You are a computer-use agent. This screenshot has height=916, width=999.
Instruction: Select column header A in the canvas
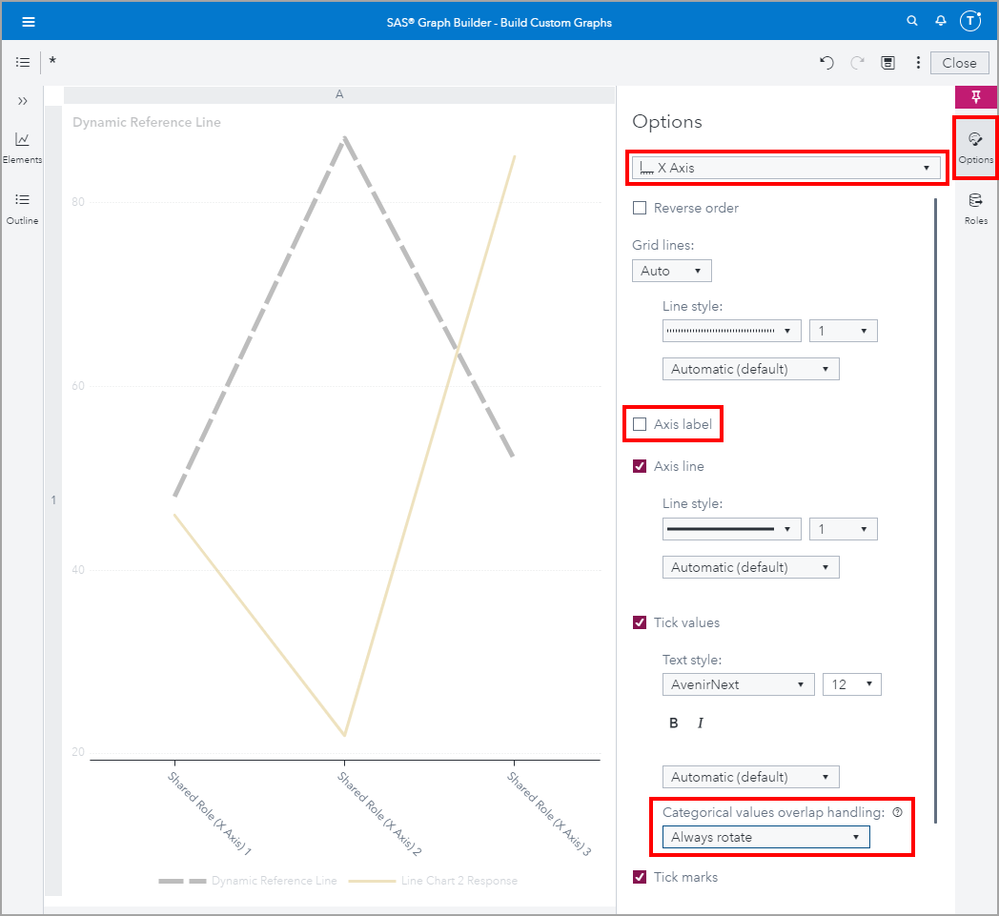click(x=339, y=94)
